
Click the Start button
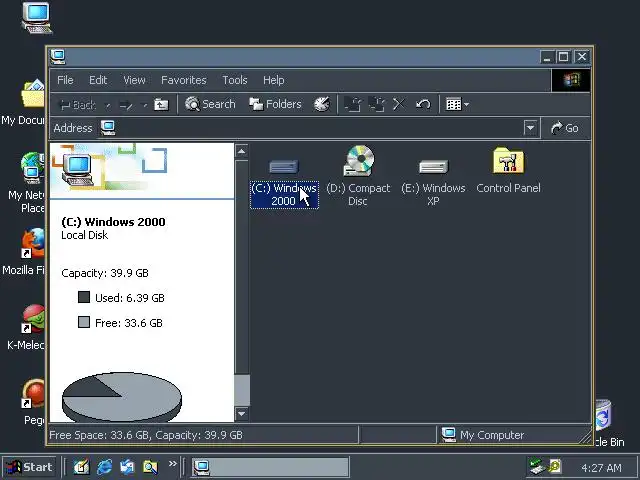pyautogui.click(x=29, y=467)
